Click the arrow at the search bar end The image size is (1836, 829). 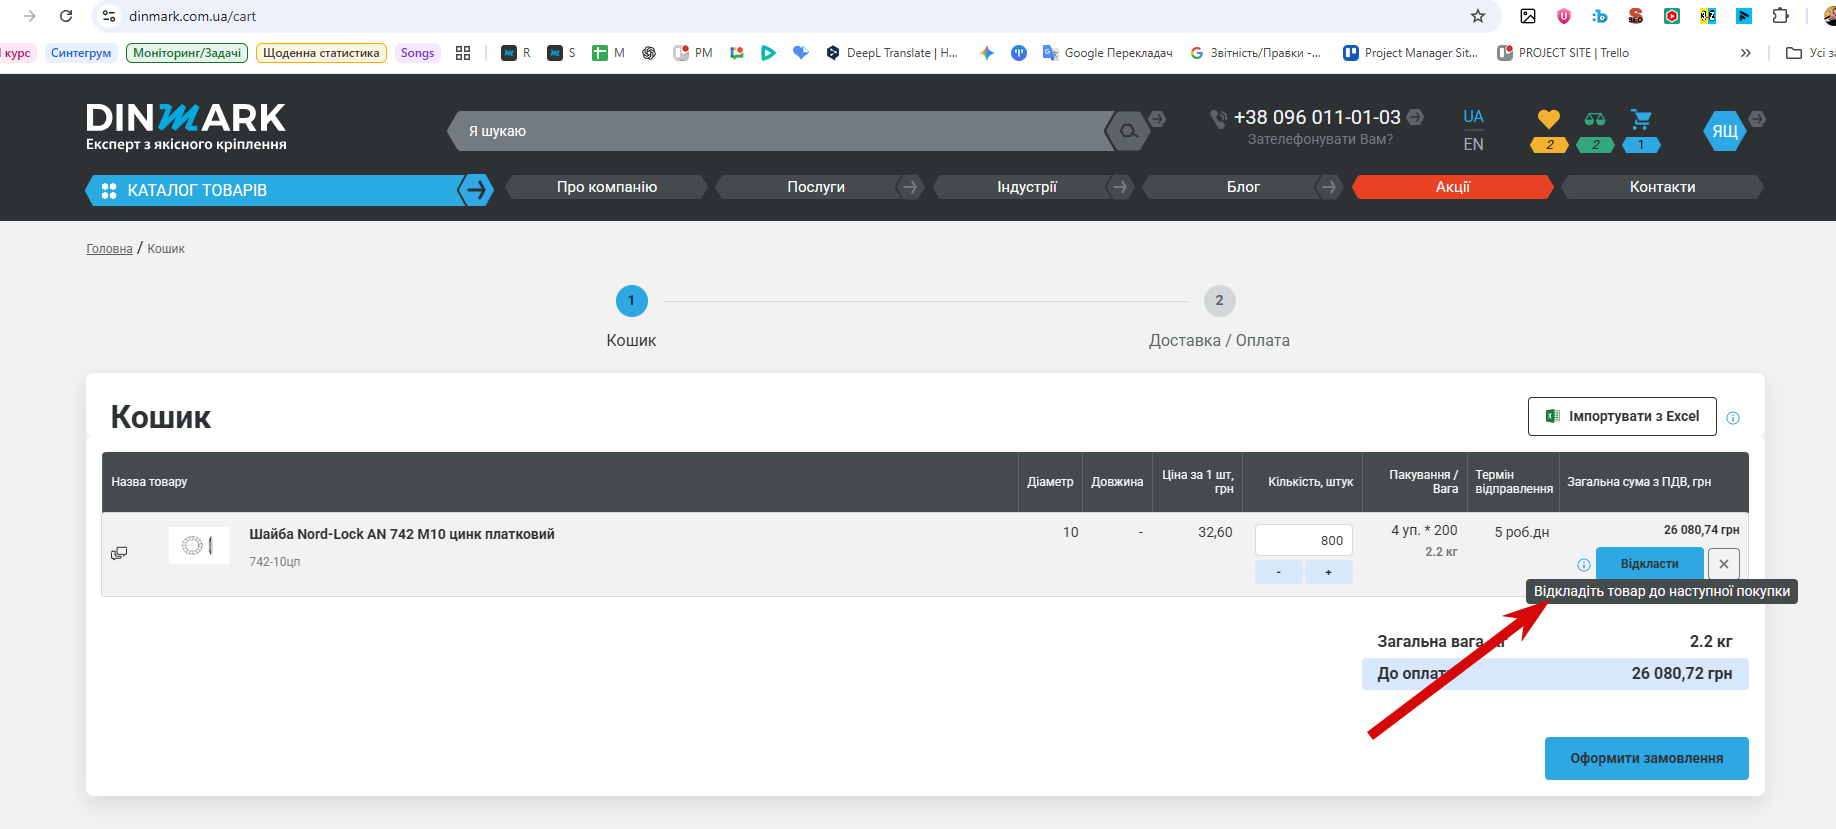click(1157, 119)
